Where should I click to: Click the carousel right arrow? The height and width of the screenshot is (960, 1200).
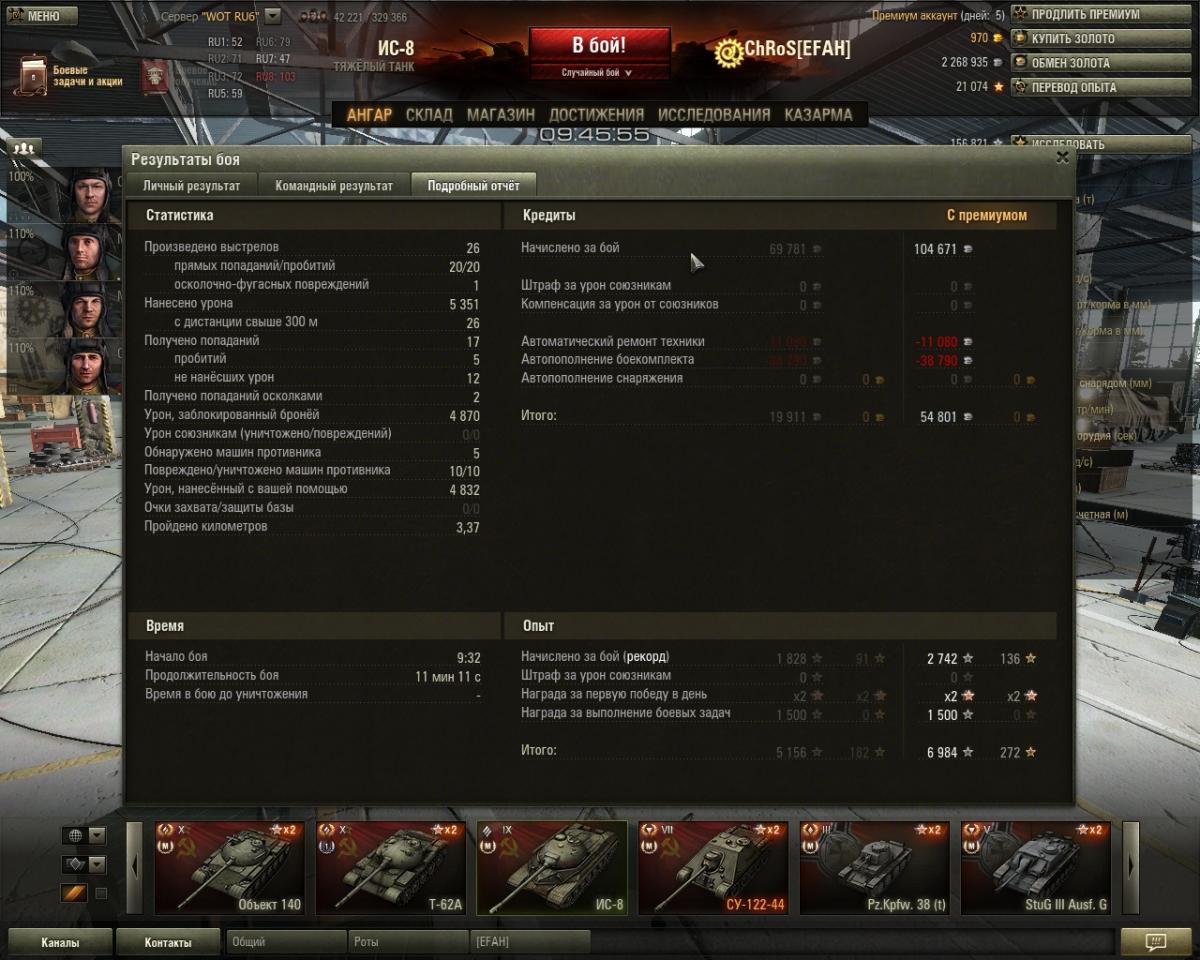click(1131, 868)
